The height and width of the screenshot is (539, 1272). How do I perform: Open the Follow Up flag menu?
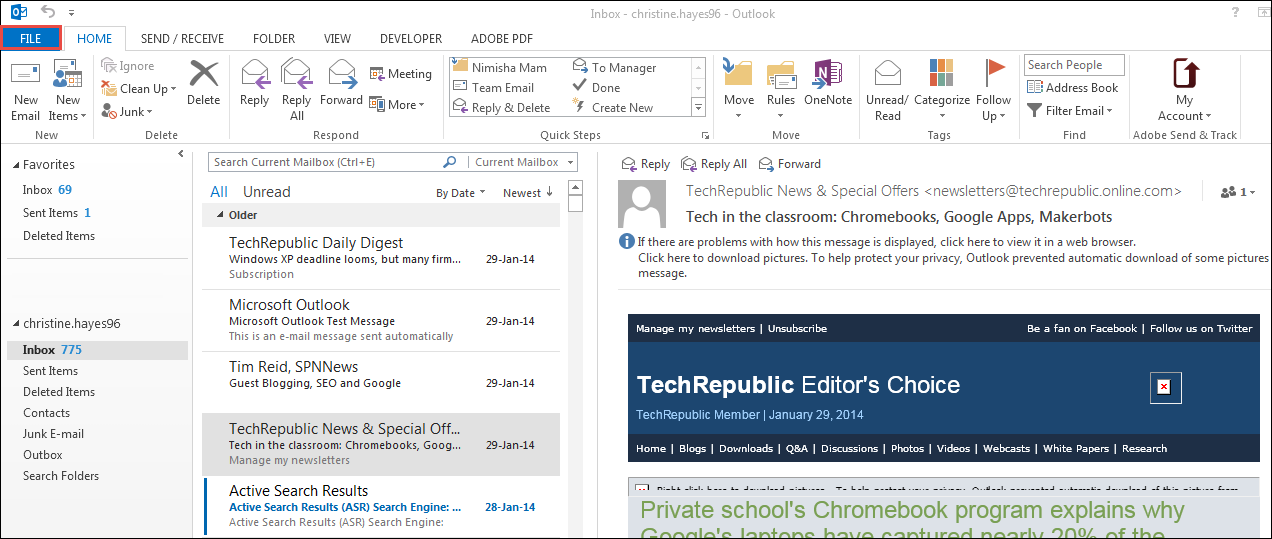[994, 90]
